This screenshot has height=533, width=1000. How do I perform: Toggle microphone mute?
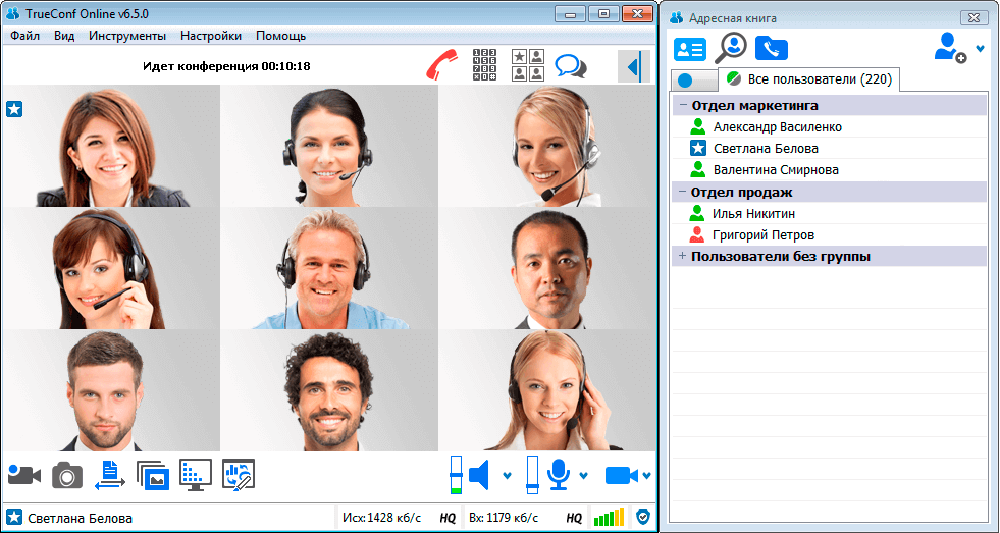point(557,475)
